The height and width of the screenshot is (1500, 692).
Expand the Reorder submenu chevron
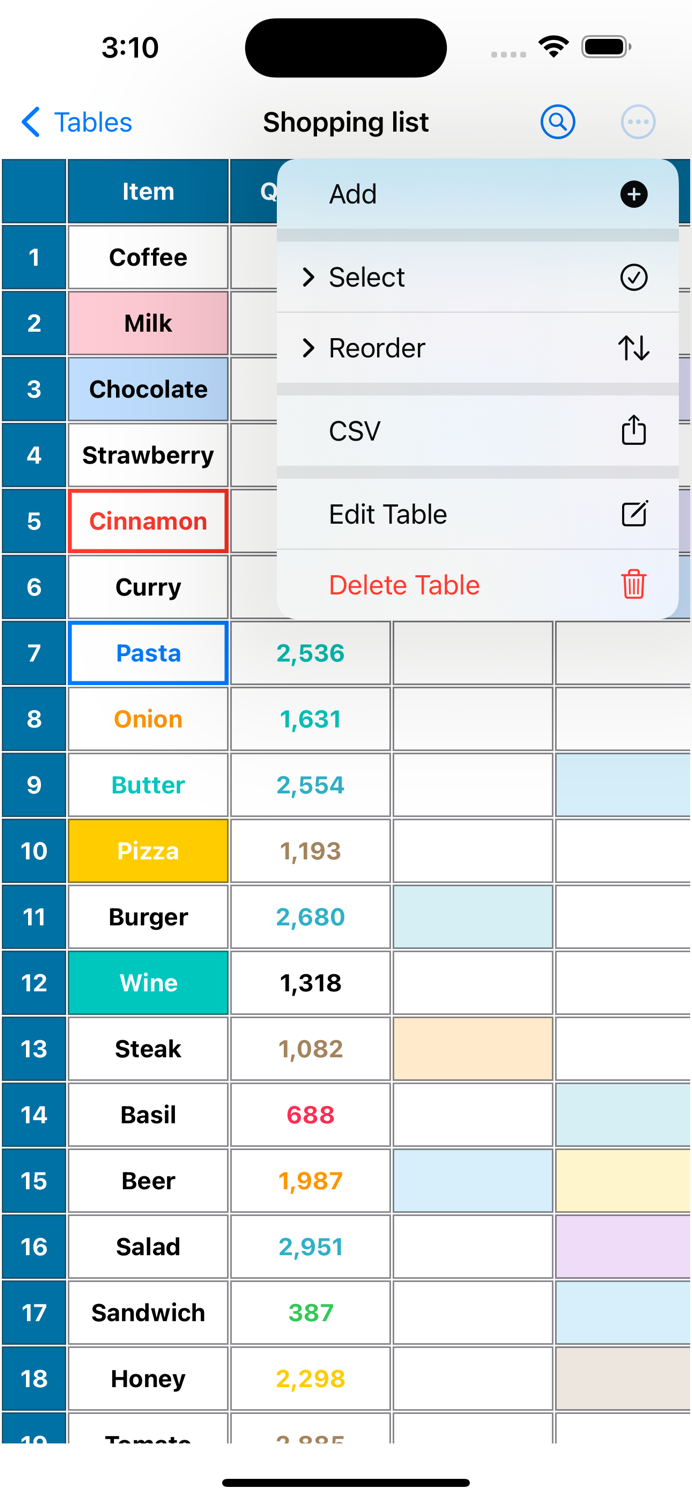point(308,348)
